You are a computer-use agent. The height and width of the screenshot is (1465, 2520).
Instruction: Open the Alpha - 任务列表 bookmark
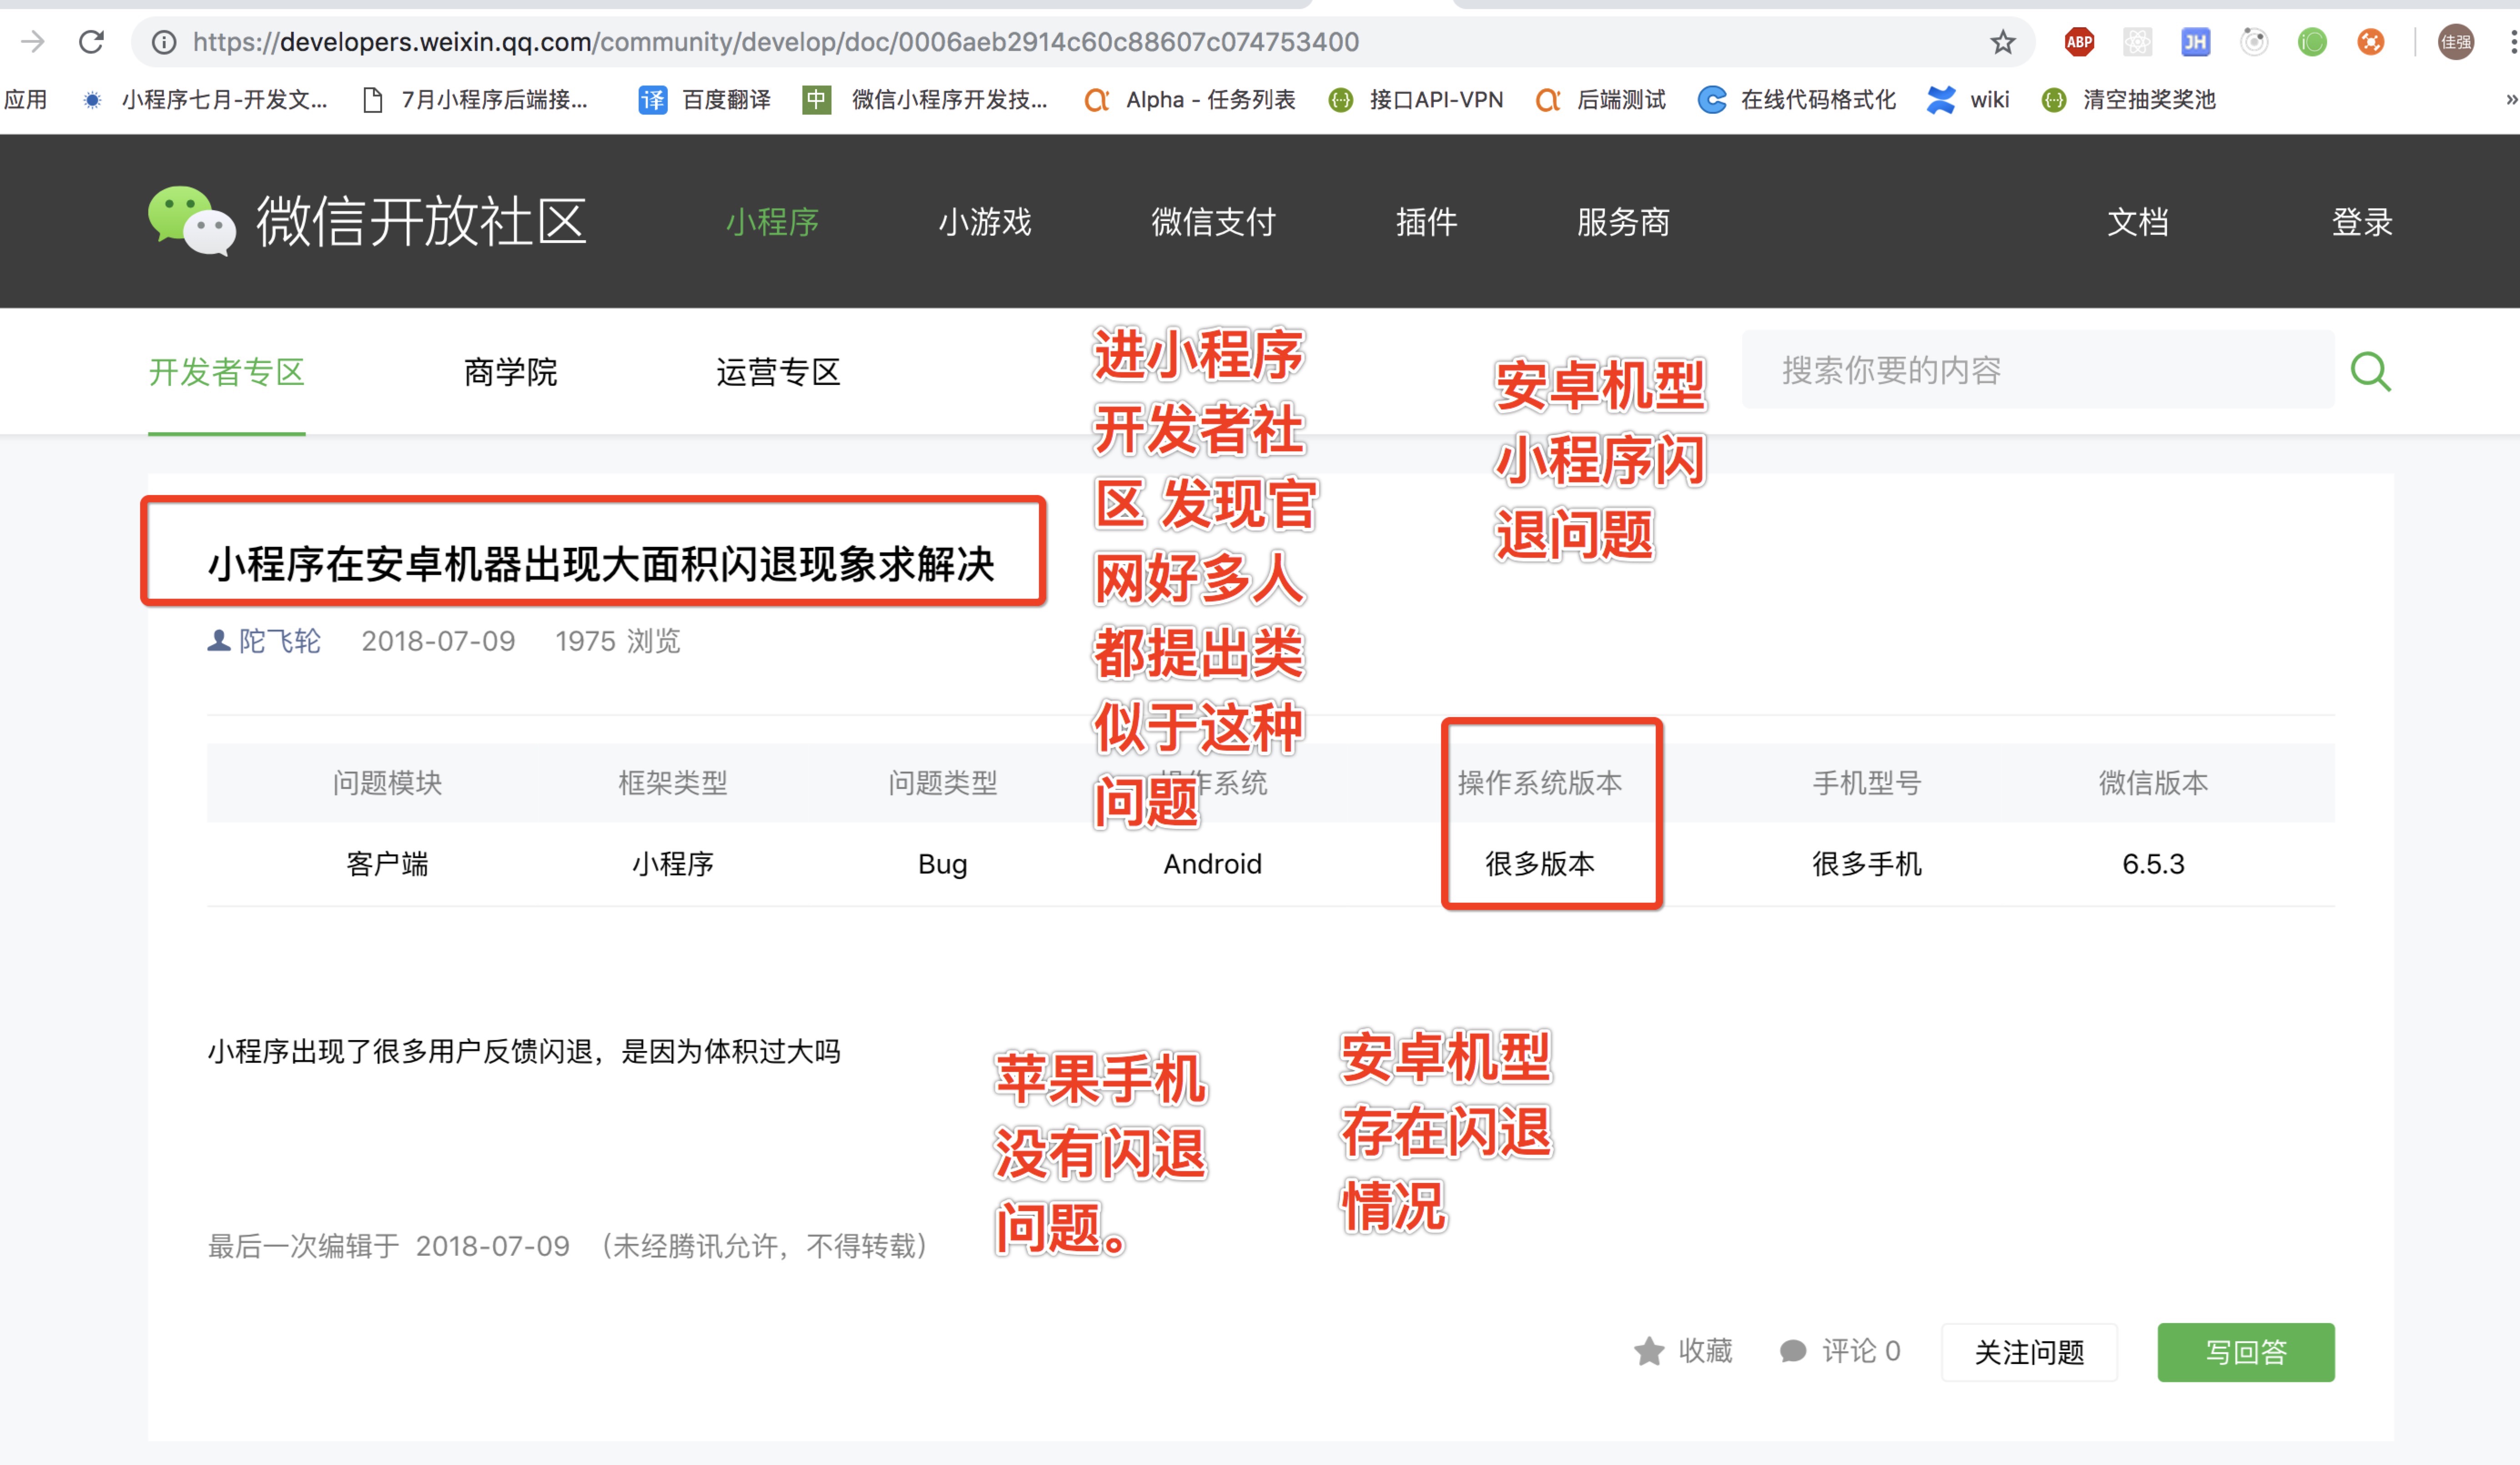(1190, 99)
